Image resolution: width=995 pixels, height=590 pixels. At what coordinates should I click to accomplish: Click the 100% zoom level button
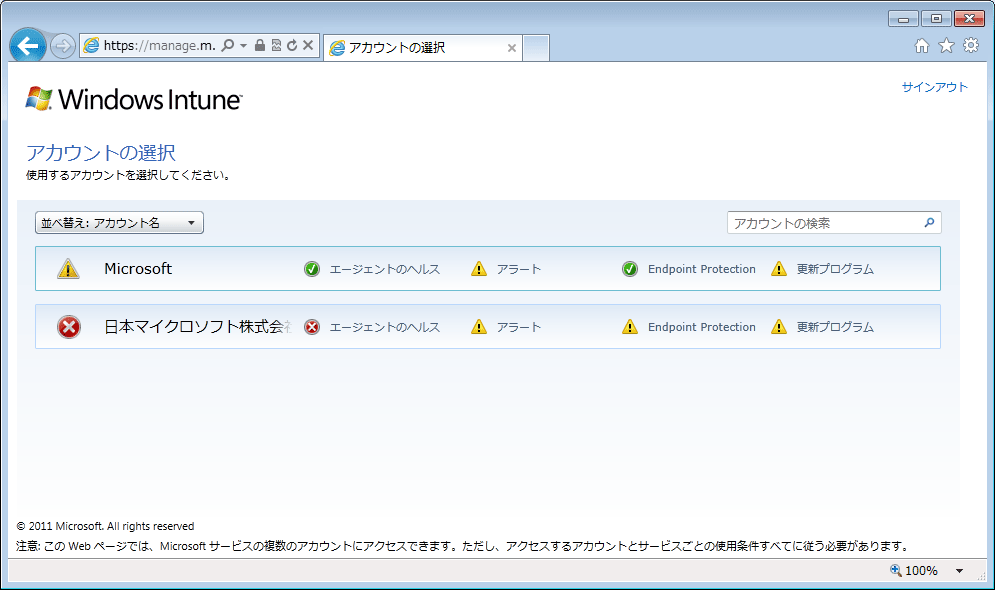click(x=914, y=570)
